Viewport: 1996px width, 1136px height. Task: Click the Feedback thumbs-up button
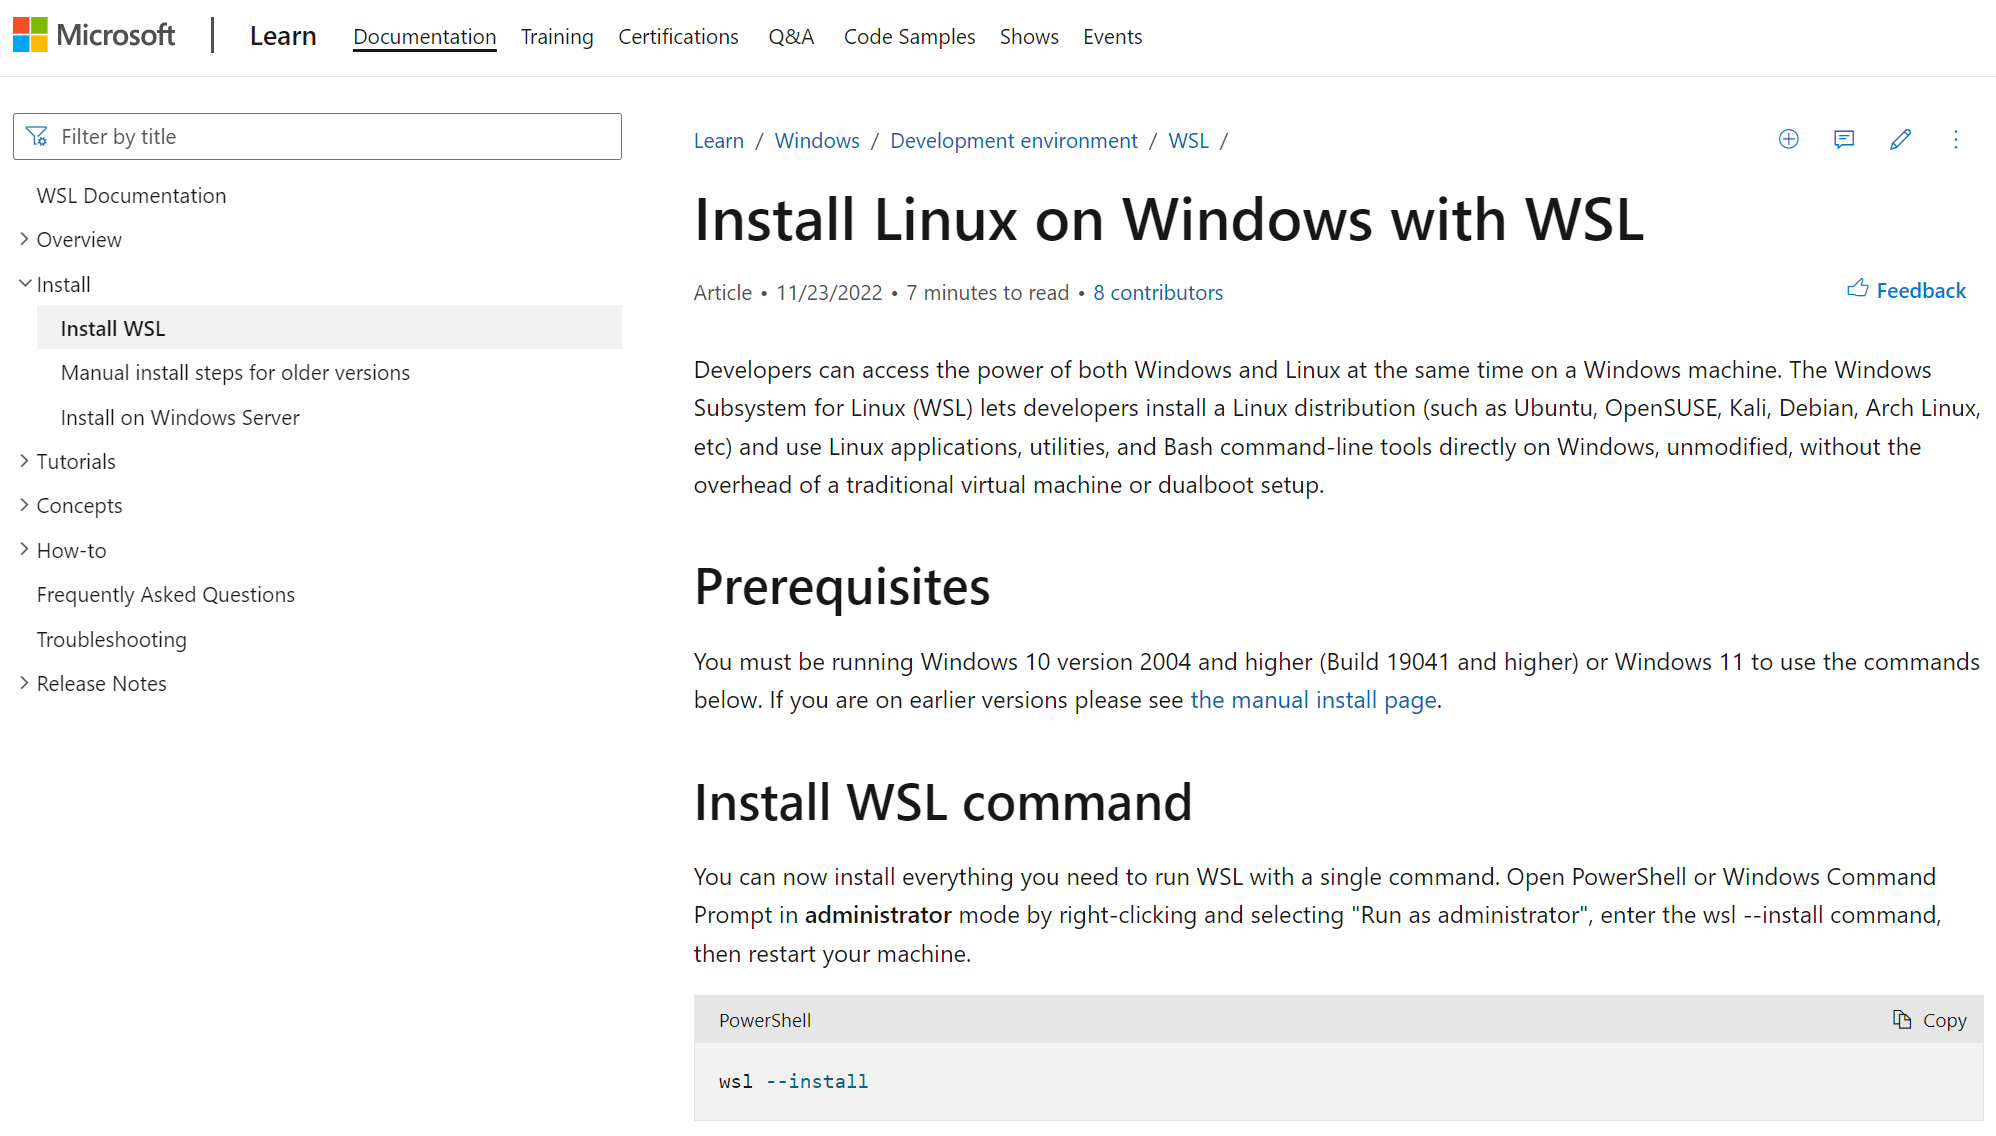(1906, 290)
